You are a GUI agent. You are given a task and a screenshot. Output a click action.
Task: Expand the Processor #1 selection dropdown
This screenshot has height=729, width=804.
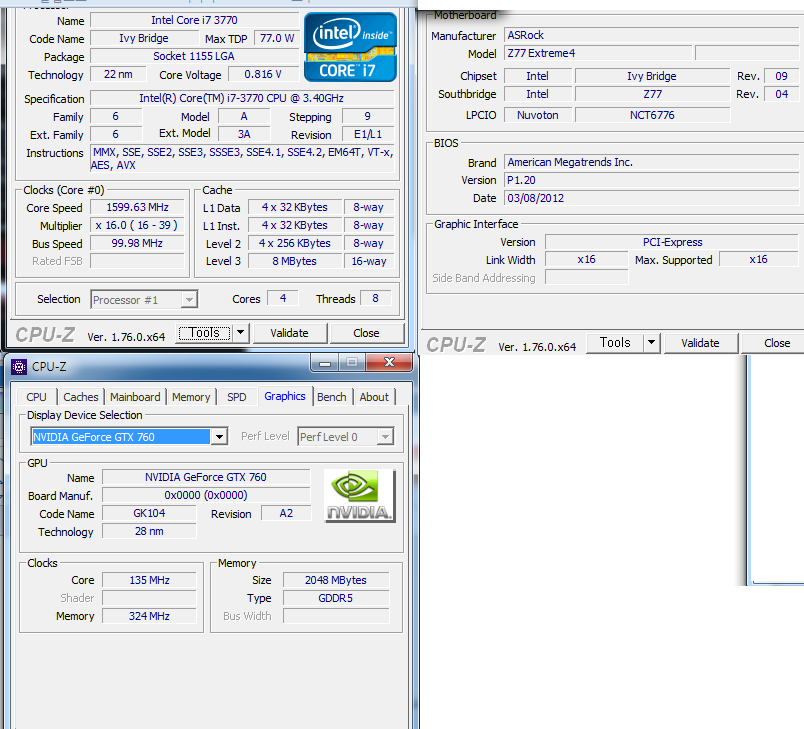[x=189, y=299]
